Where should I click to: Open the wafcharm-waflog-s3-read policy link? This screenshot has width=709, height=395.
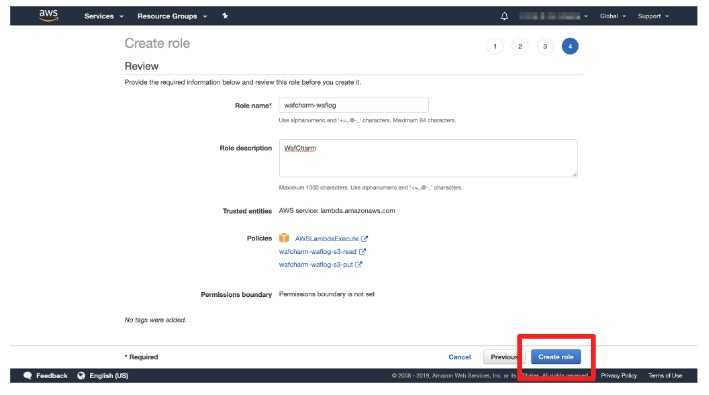317,252
